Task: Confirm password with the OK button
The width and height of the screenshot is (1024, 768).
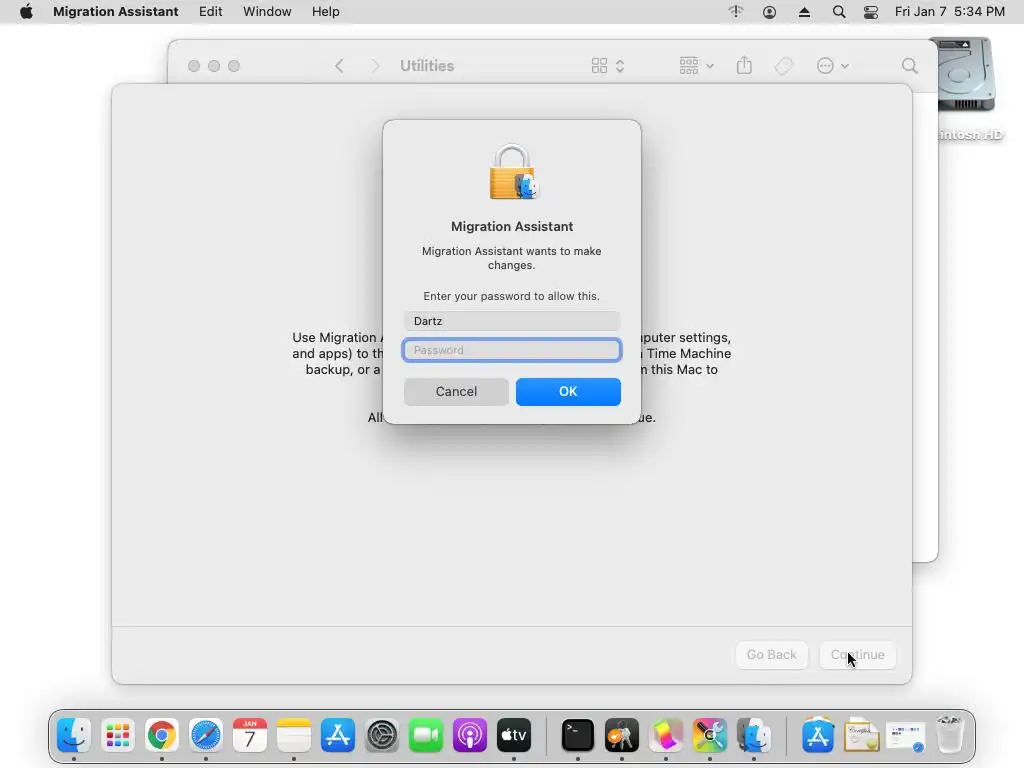Action: coord(568,392)
